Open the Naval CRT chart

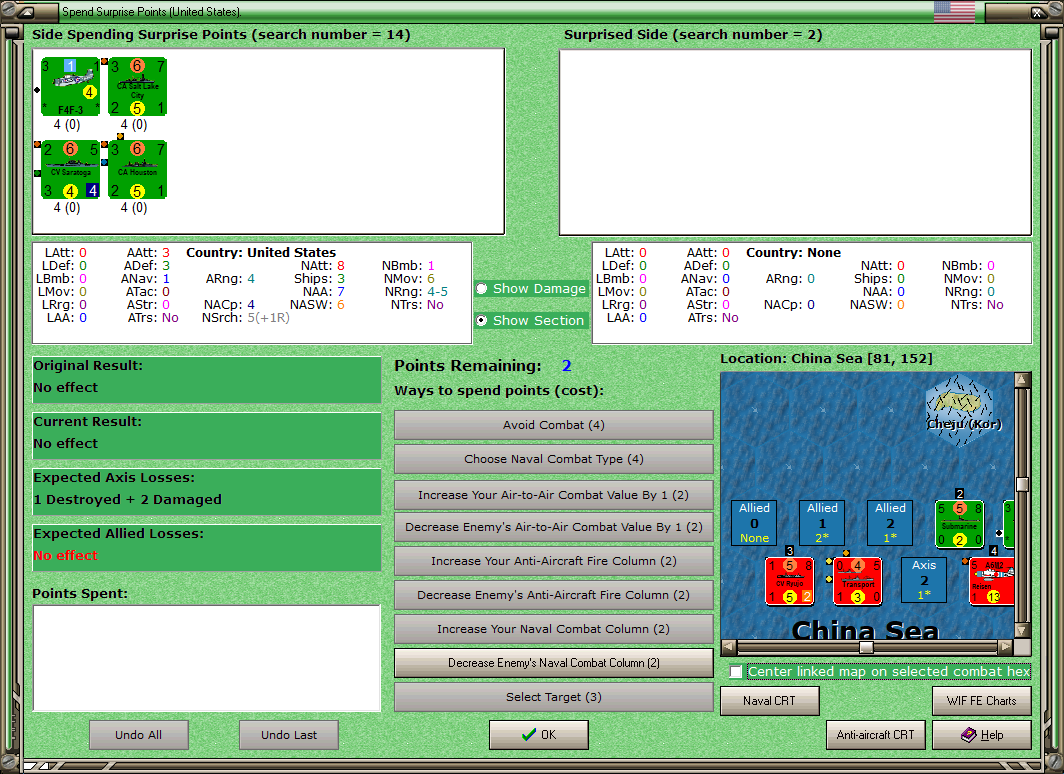pos(770,701)
